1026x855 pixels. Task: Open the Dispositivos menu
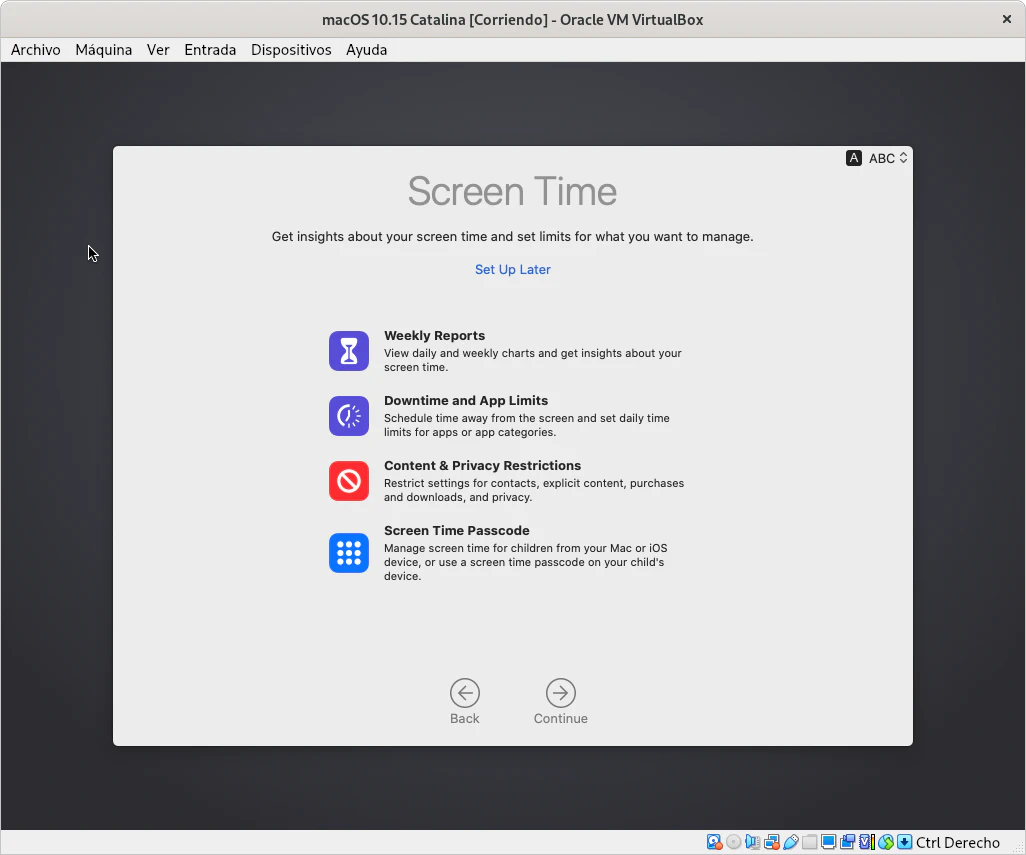coord(291,50)
